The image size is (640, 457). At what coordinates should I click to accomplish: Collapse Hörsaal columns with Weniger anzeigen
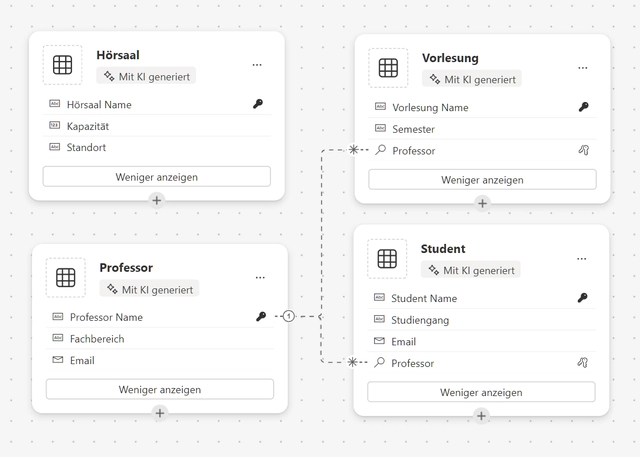157,177
